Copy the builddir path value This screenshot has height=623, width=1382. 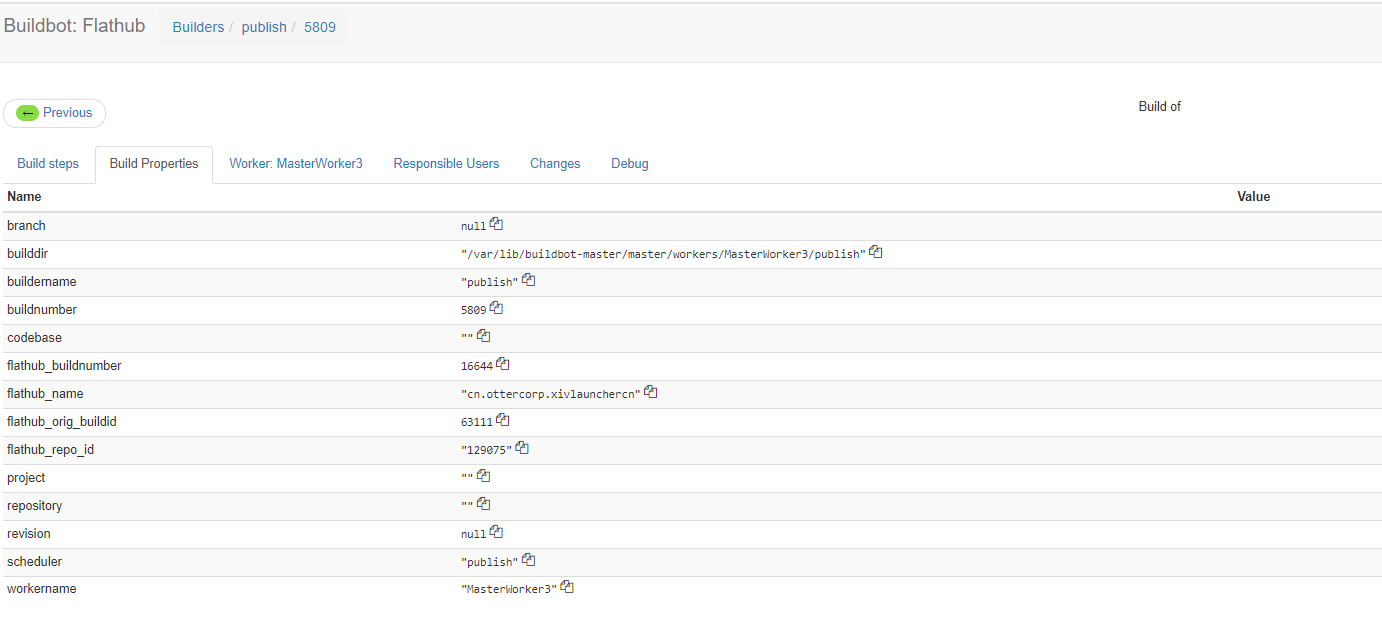point(875,252)
